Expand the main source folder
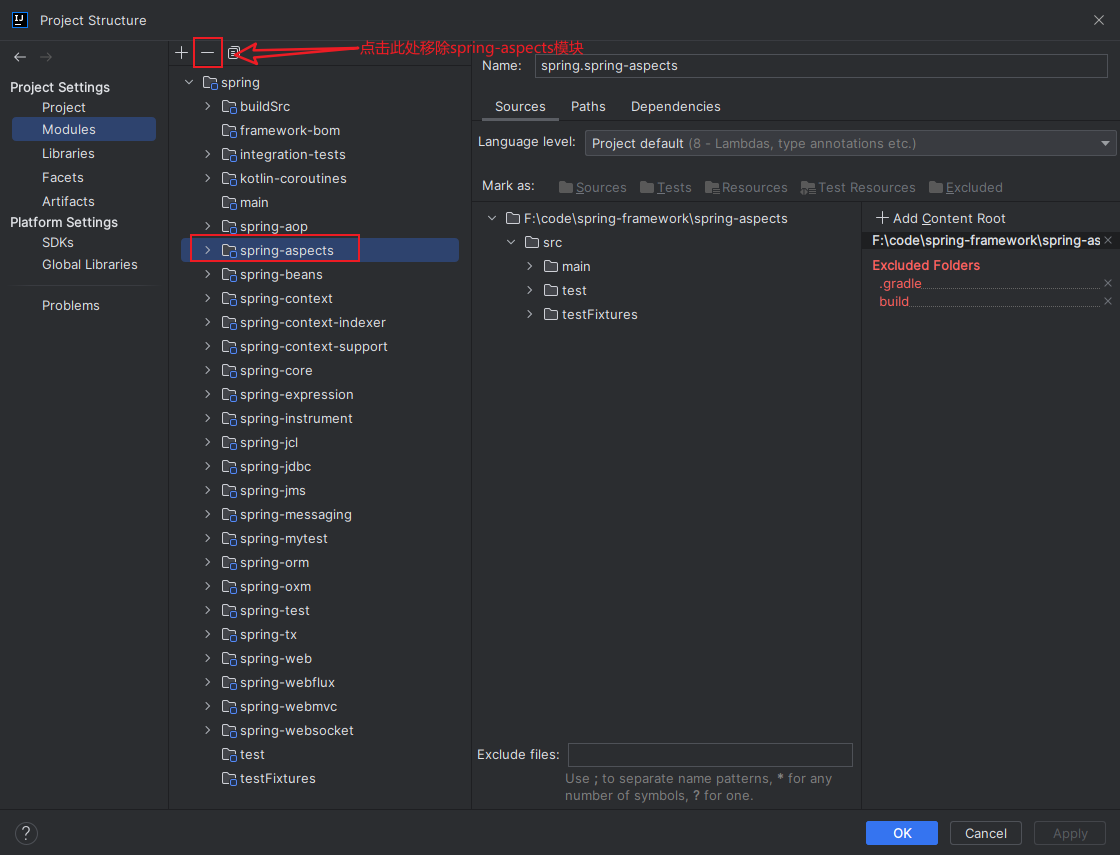This screenshot has height=855, width=1120. tap(530, 266)
